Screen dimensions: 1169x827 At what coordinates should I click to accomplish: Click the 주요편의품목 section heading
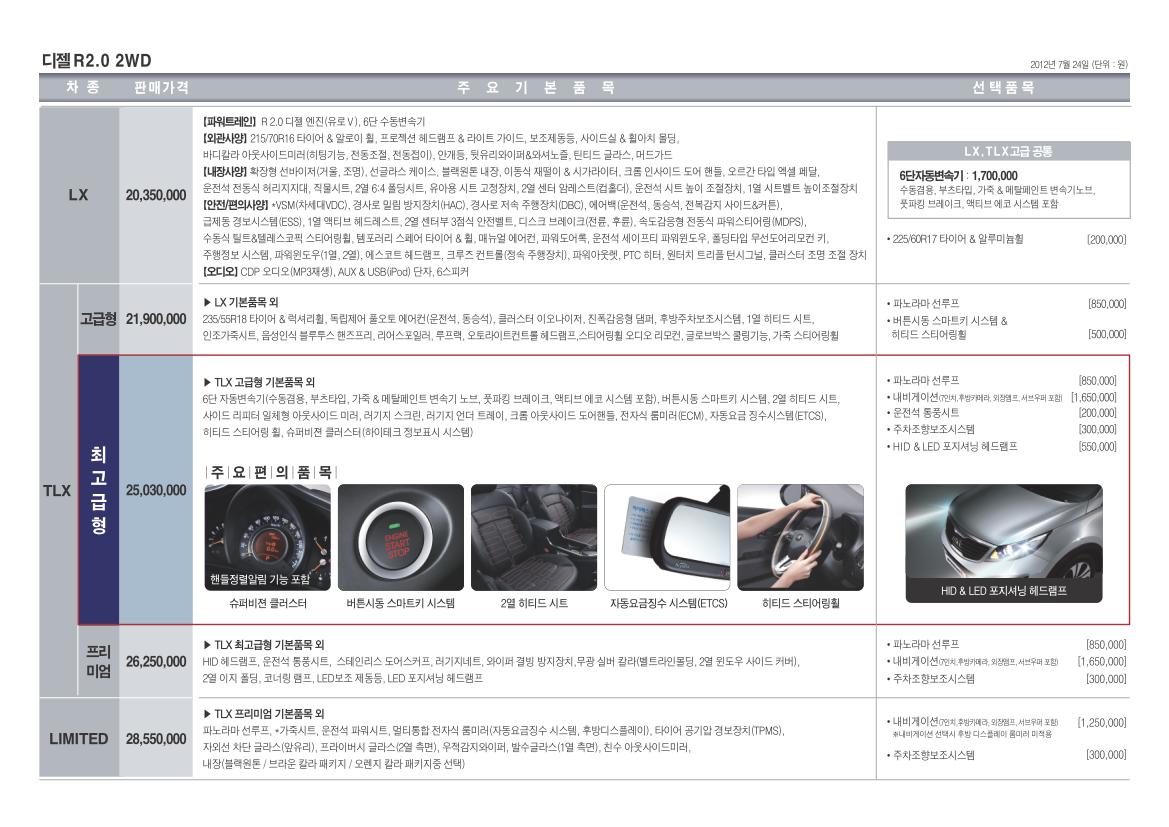coord(270,470)
